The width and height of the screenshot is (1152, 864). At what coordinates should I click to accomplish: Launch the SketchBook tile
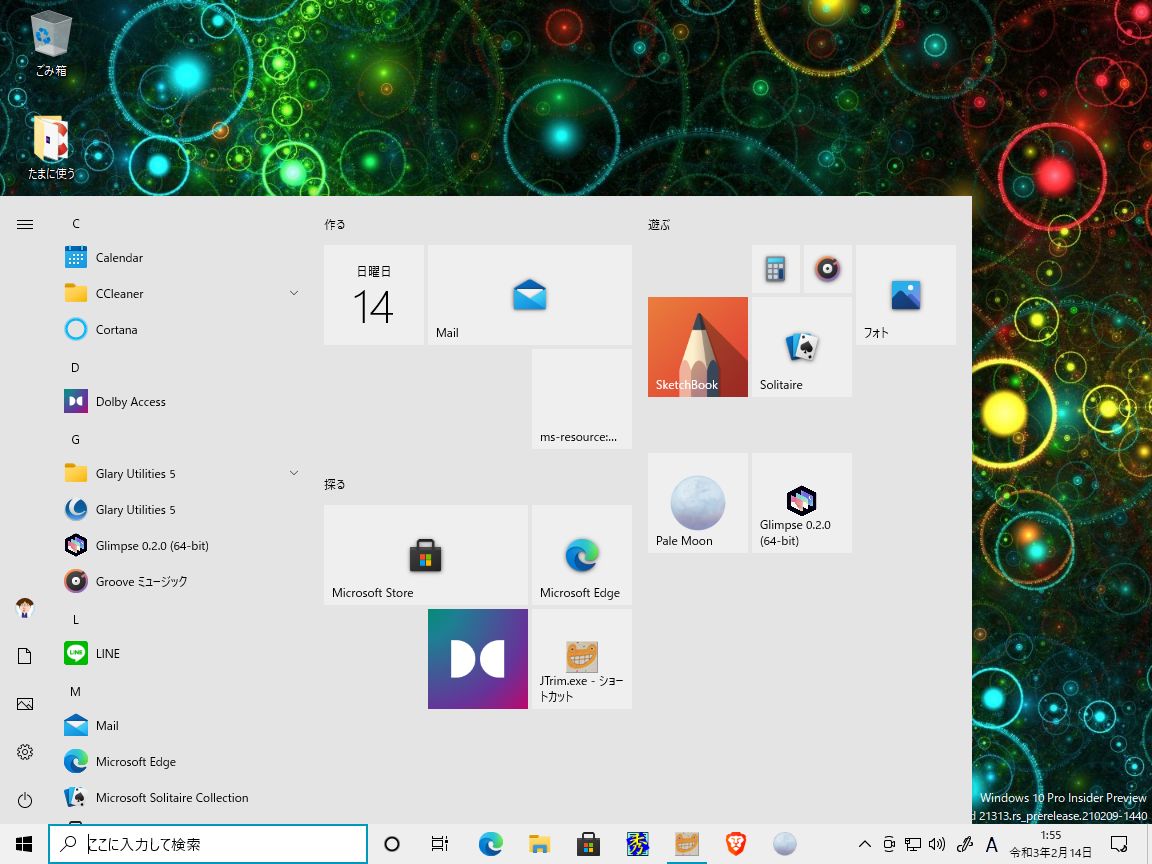(x=698, y=347)
